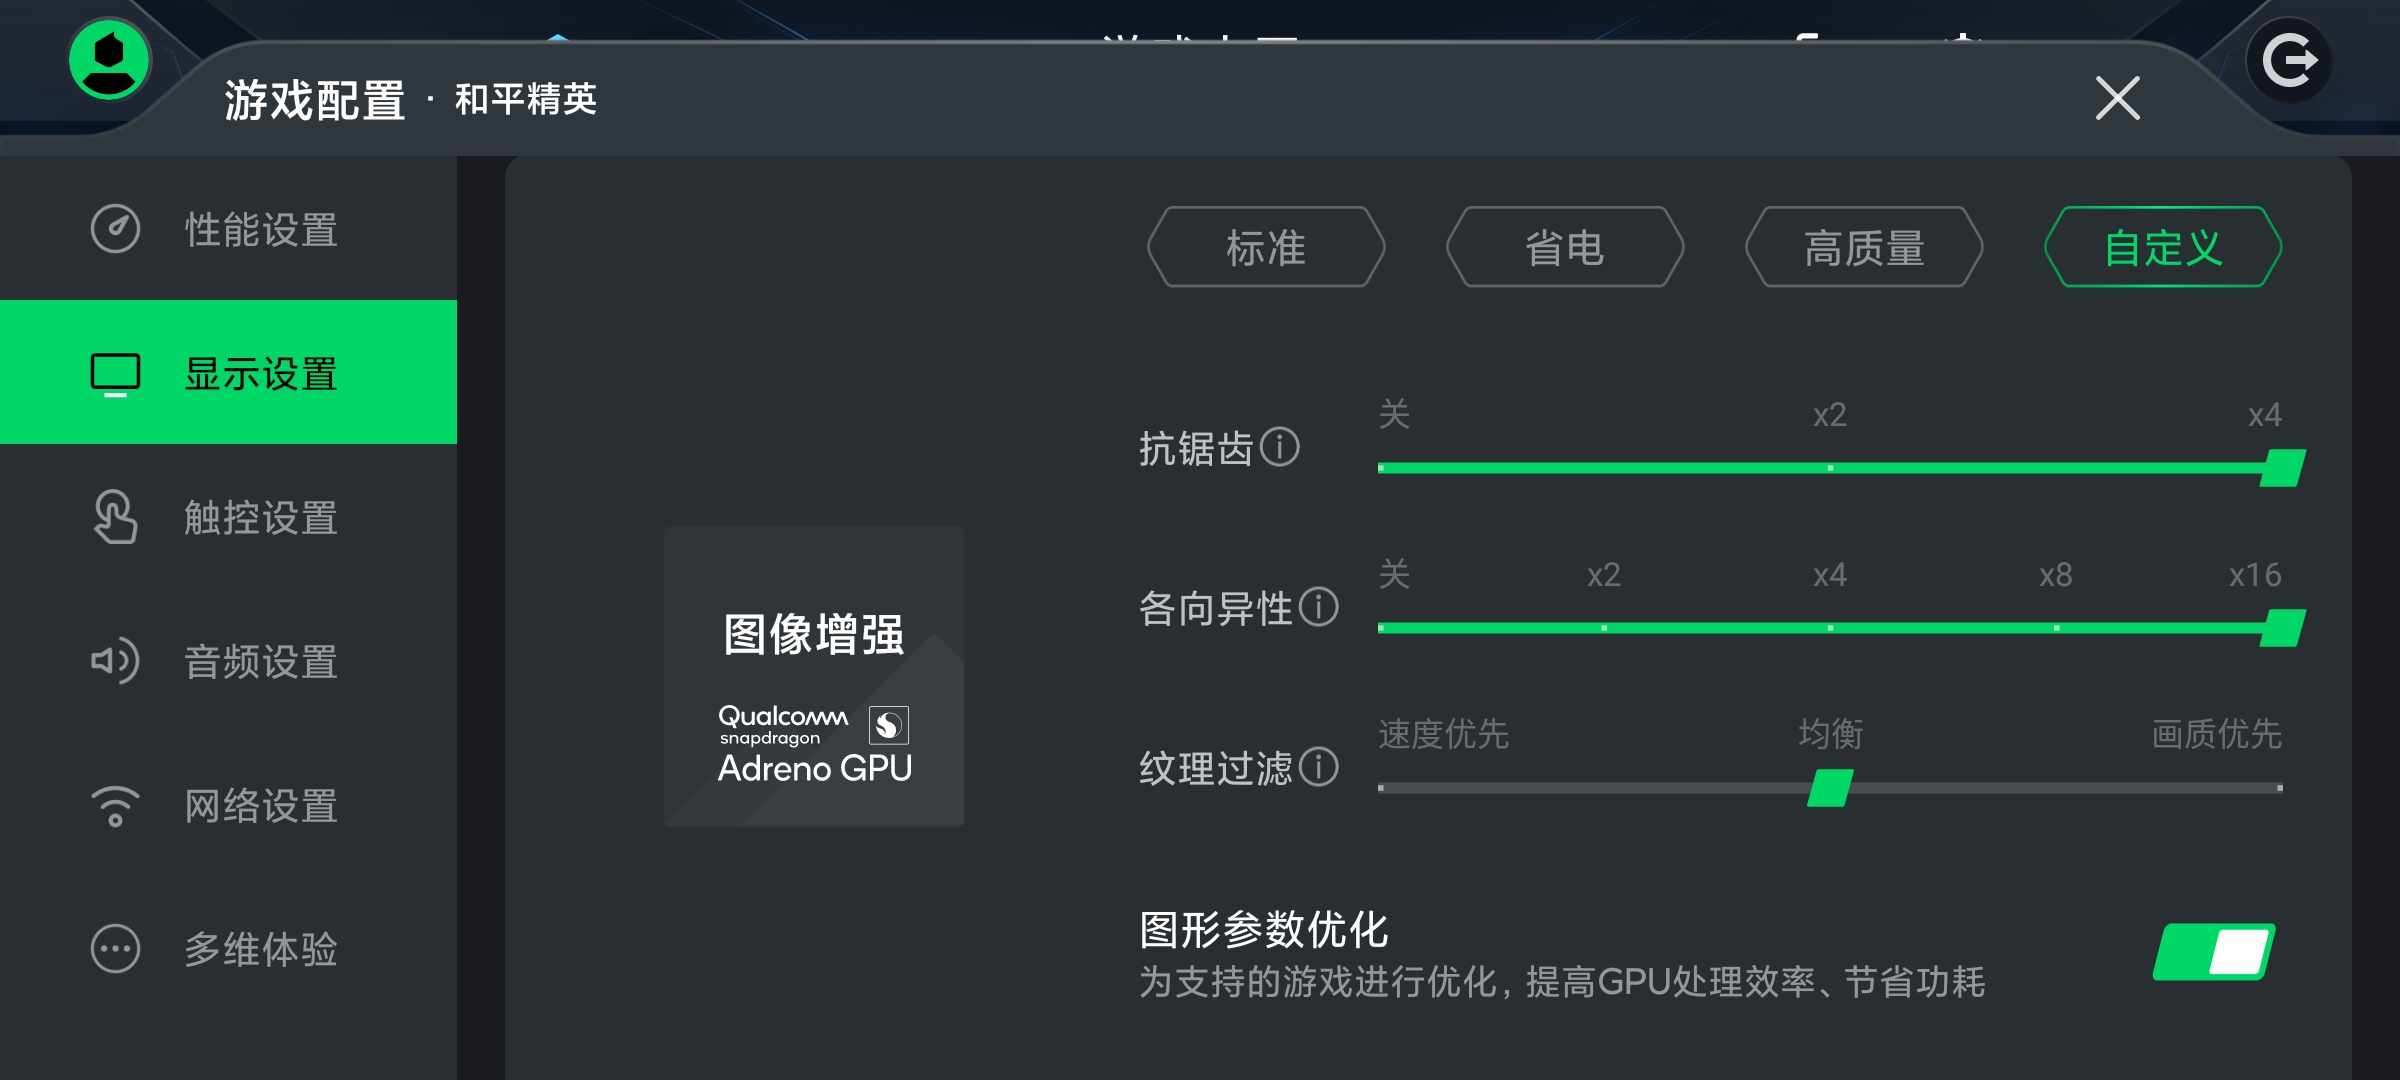Select the 标准 preset mode

(1266, 247)
